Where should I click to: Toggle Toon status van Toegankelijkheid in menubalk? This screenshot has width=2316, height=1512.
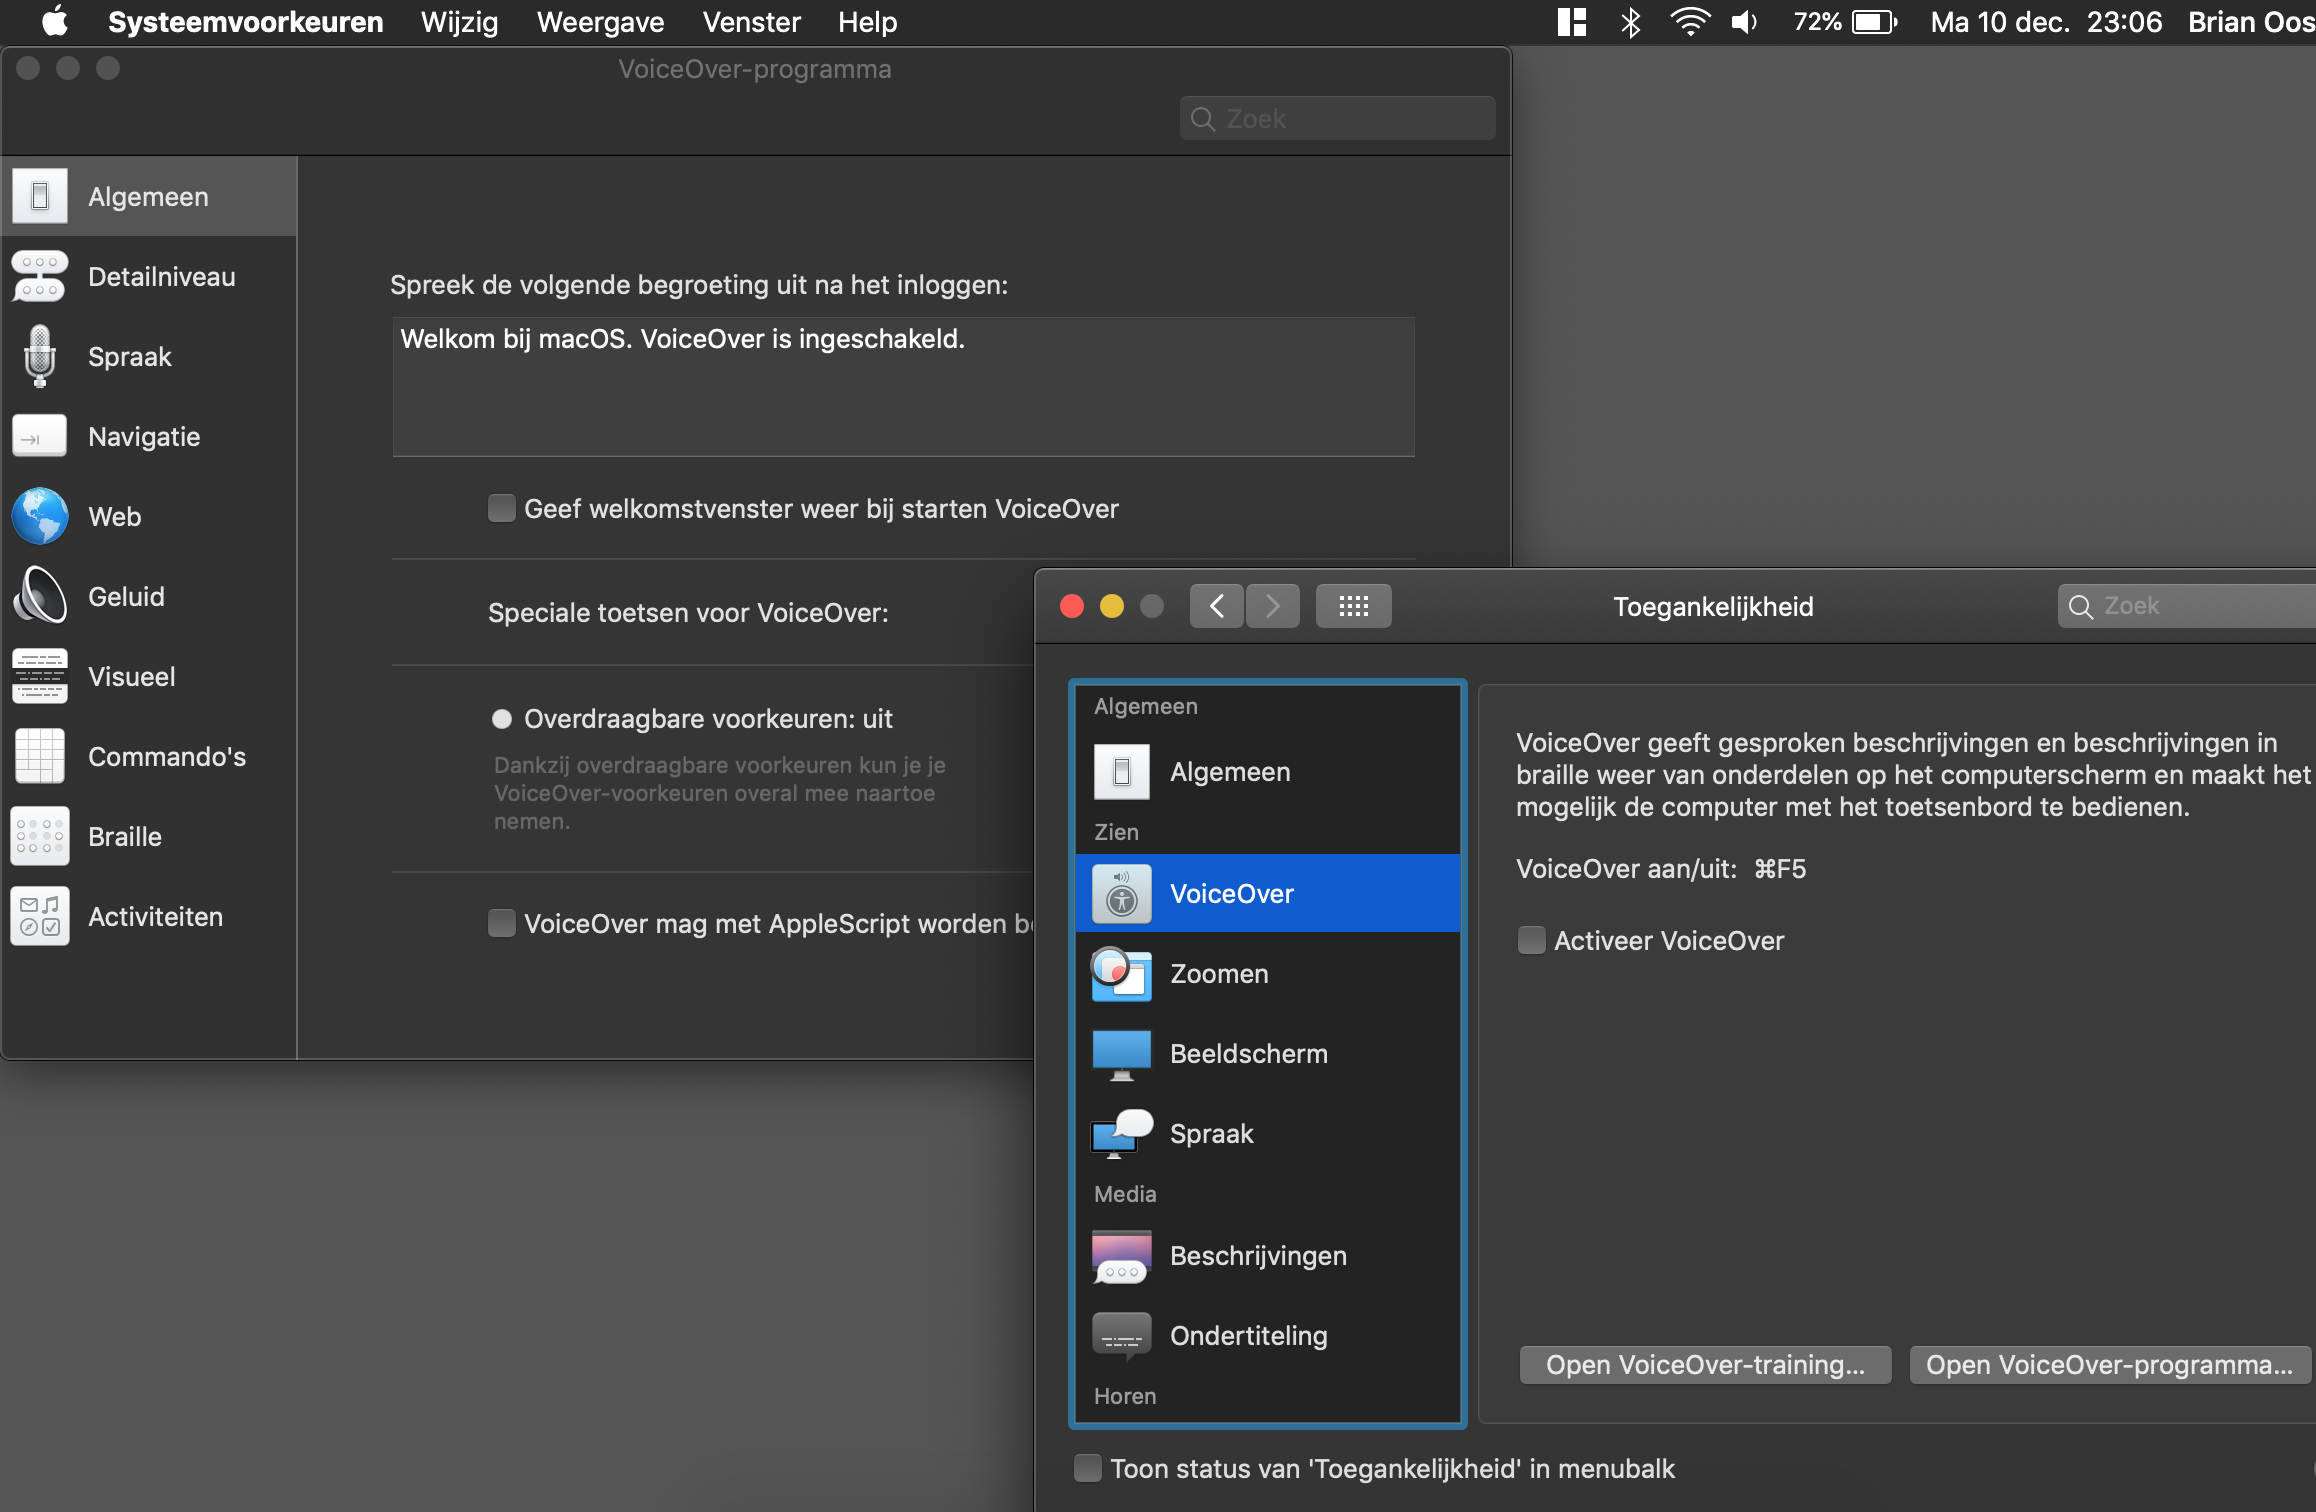coord(1087,1468)
